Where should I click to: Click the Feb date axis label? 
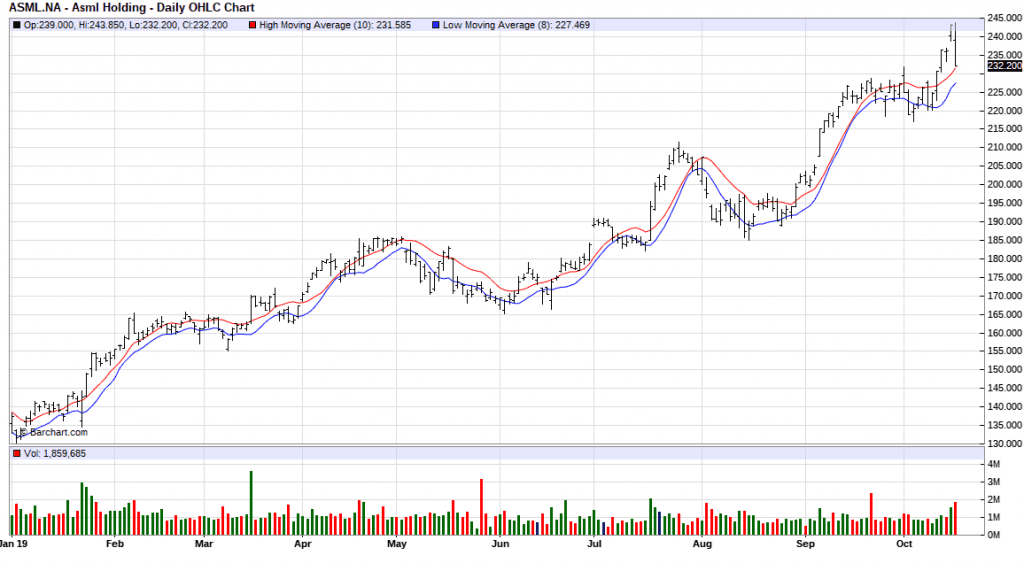tap(114, 545)
